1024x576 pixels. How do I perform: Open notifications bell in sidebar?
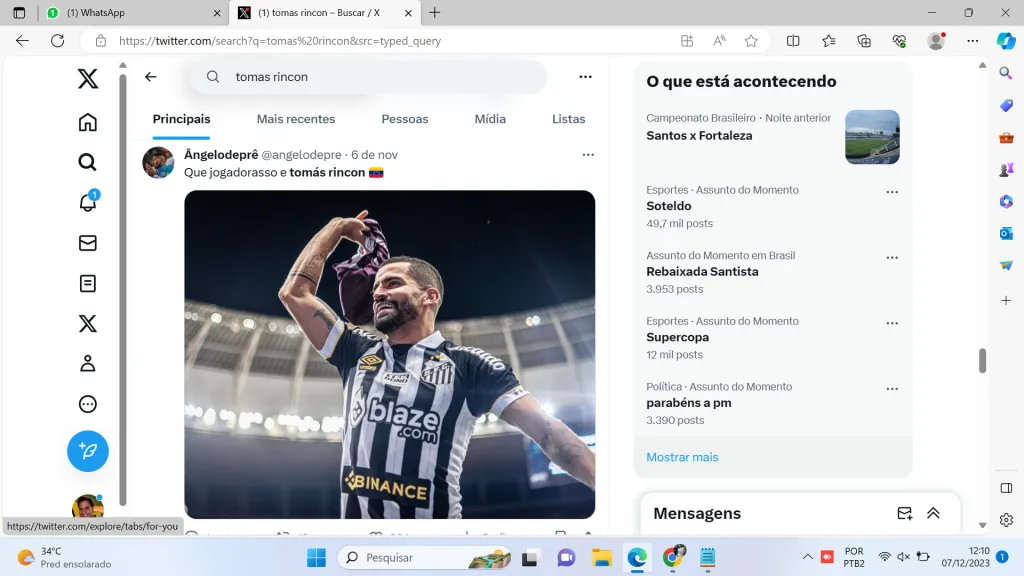tap(88, 202)
